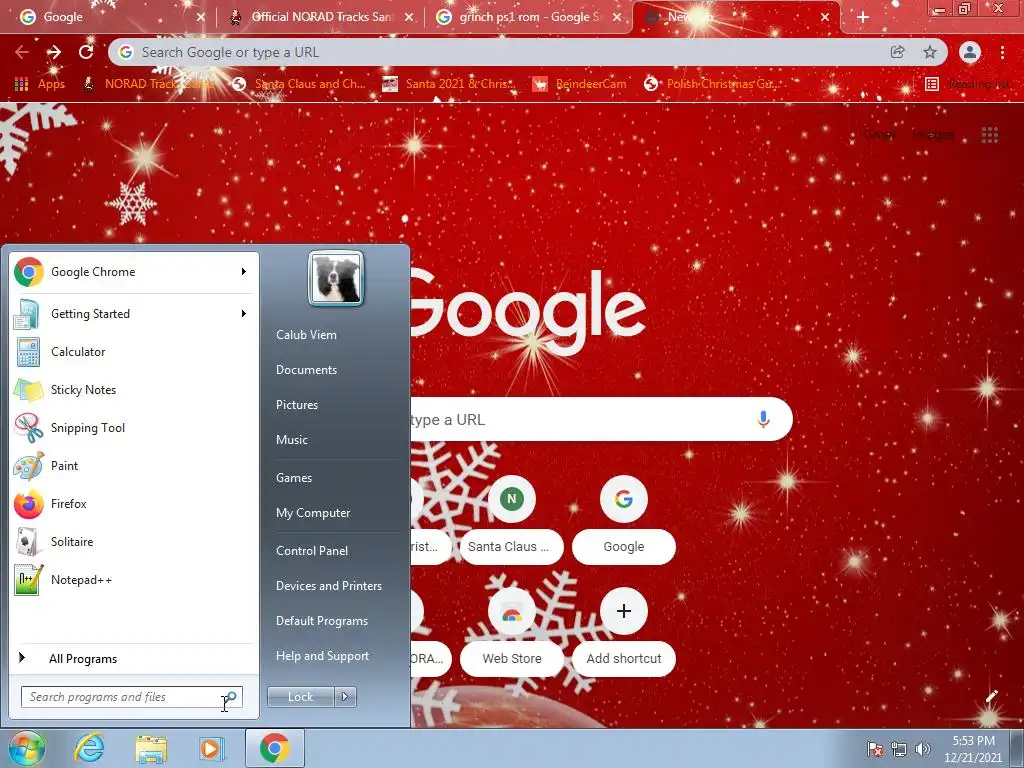Open the Action Center flag icon

coord(874,749)
